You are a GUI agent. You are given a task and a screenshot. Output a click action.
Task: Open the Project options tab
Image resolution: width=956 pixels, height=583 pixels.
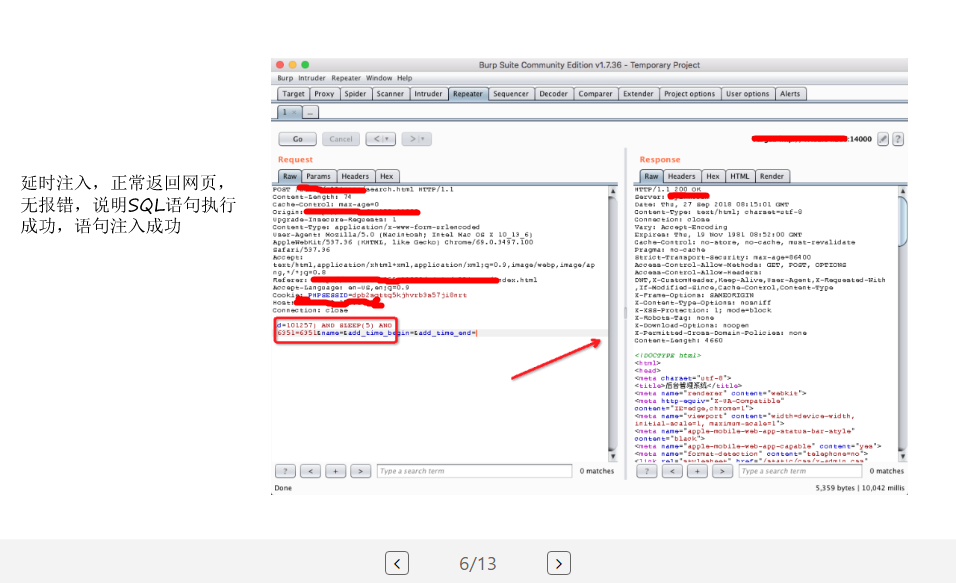[x=690, y=94]
